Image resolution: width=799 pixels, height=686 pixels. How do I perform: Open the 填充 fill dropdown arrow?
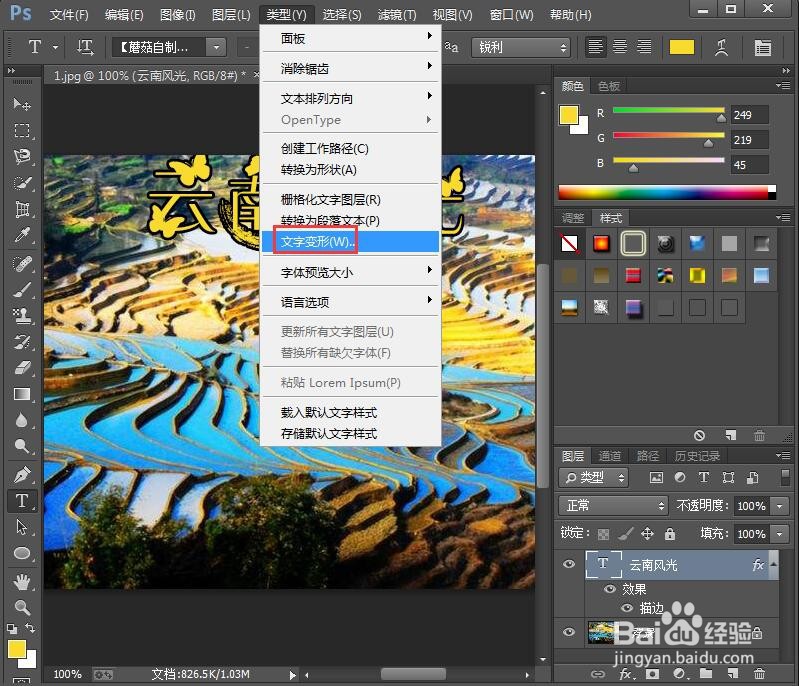point(780,534)
